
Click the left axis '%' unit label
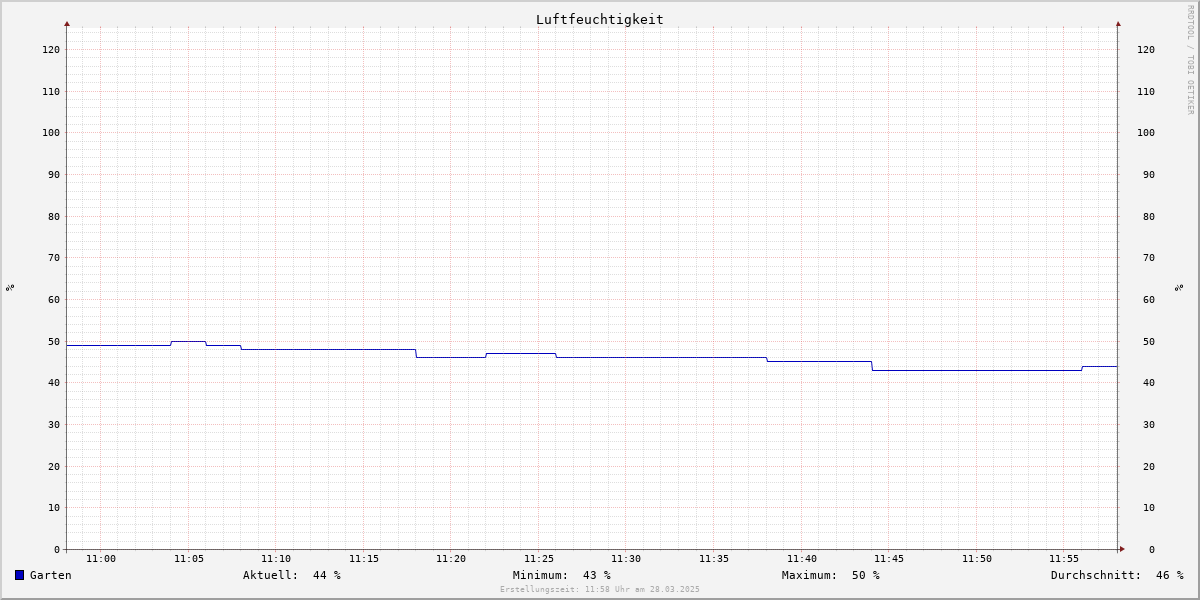10,288
